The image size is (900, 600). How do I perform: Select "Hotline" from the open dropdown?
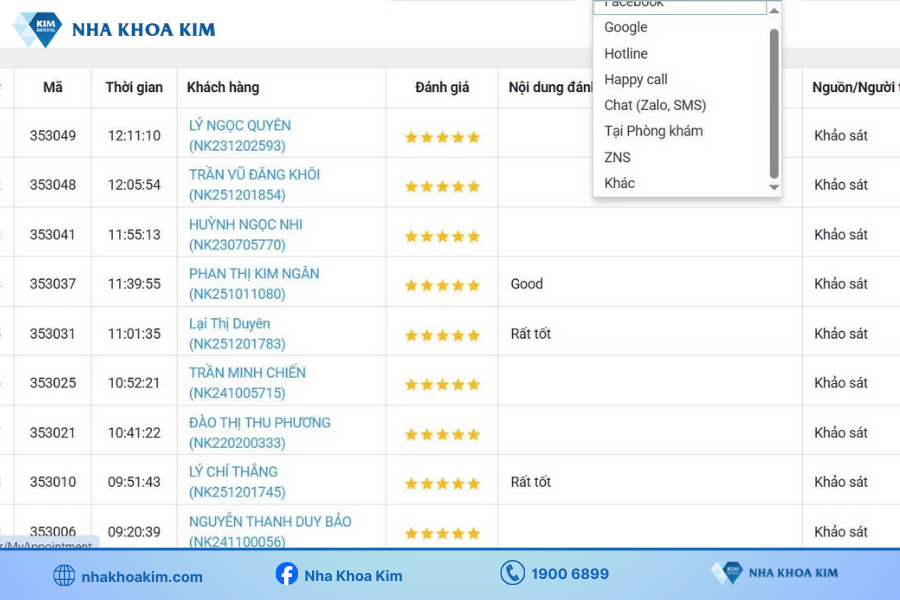625,53
